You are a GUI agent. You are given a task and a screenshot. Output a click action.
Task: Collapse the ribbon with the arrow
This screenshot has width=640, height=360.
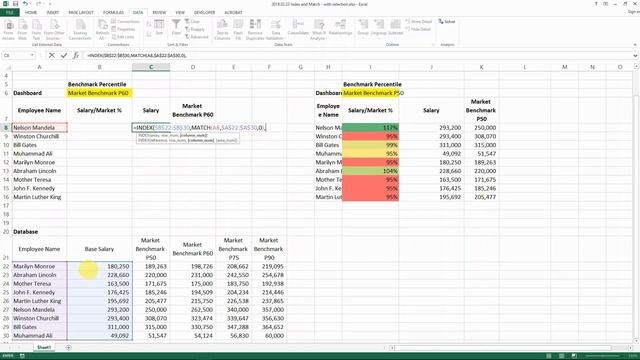click(x=635, y=44)
